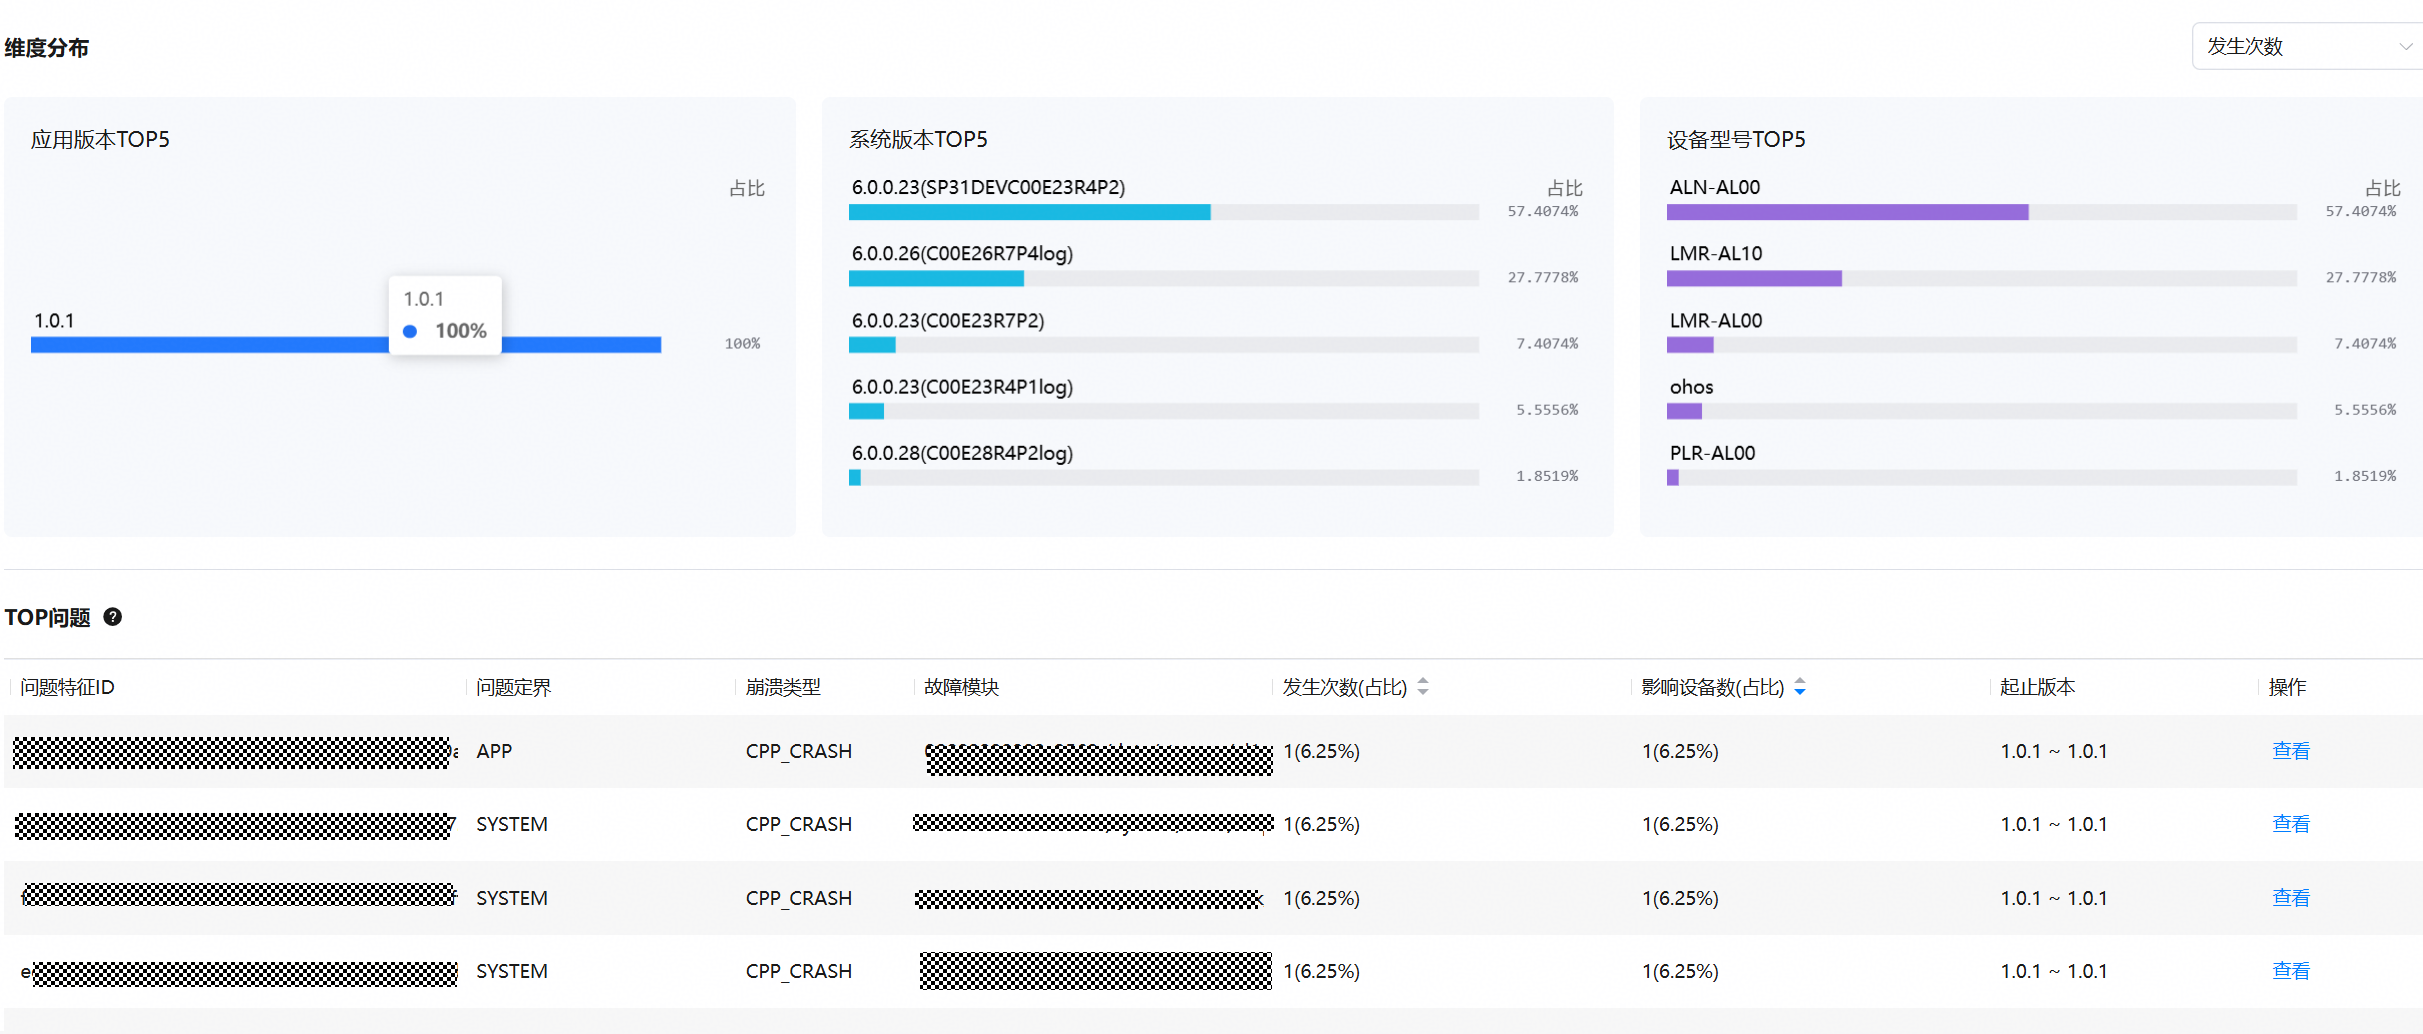The image size is (2423, 1034).
Task: Click the LMR-AL00 device label
Action: tap(1716, 321)
